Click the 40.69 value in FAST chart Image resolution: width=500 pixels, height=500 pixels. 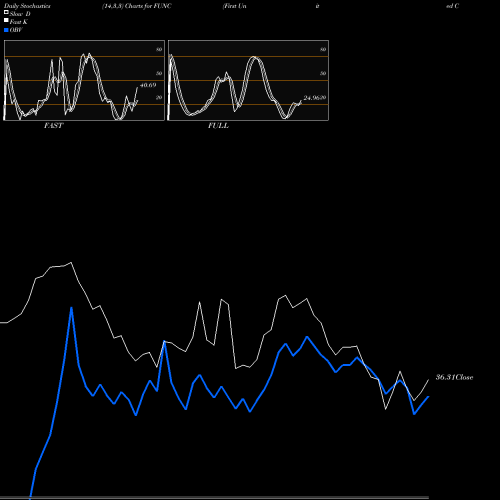click(148, 85)
